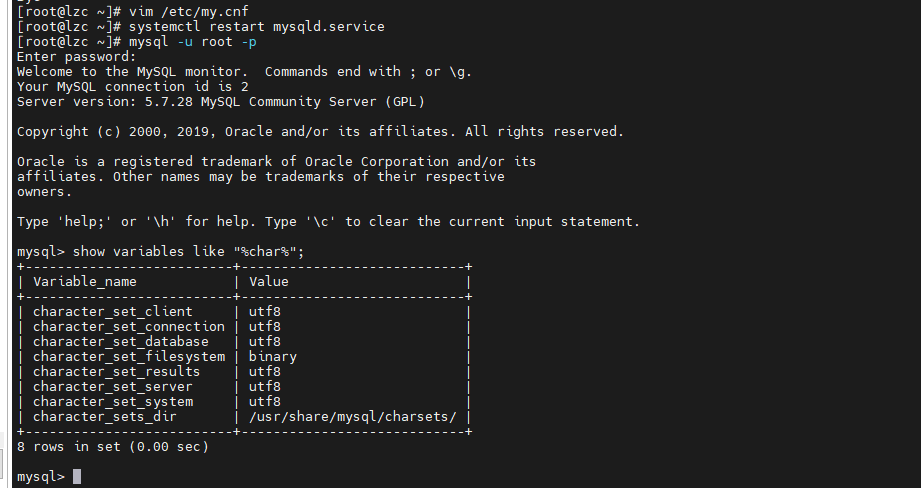
Task: Click the character_set_connection row name
Action: (129, 327)
